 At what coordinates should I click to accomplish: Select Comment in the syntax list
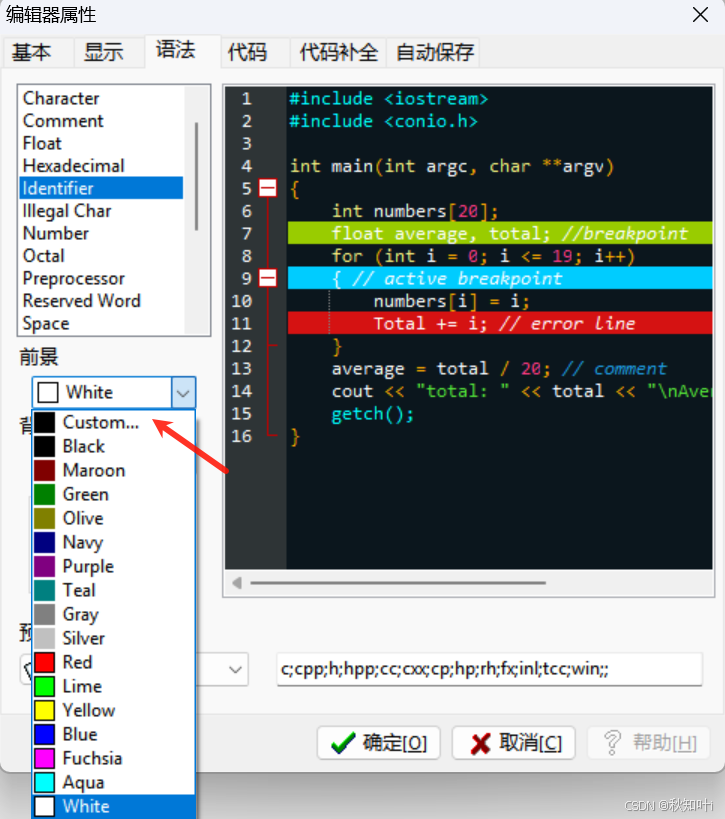click(101, 121)
